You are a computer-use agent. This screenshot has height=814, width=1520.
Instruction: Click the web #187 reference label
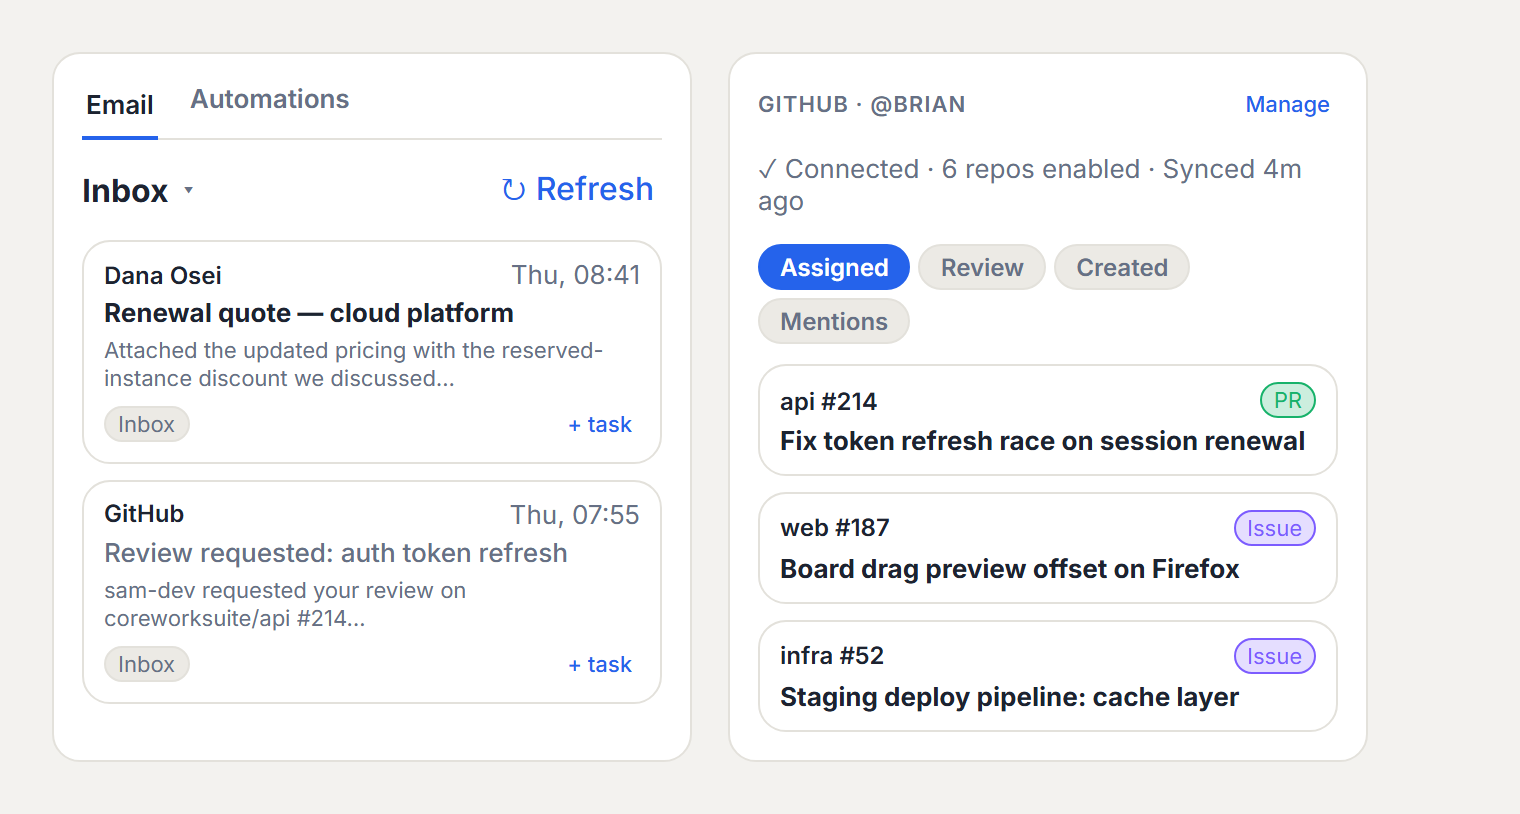pyautogui.click(x=835, y=527)
